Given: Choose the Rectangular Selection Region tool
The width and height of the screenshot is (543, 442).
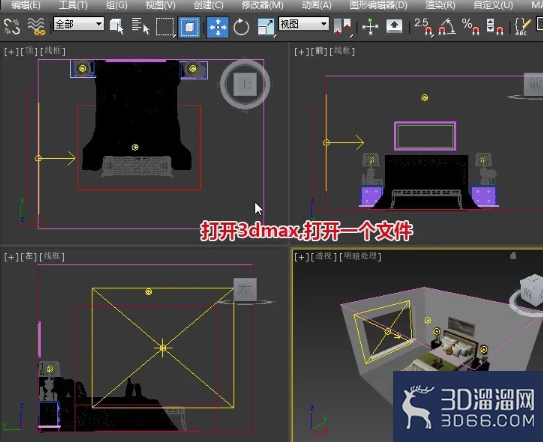Looking at the screenshot, I should 165,27.
